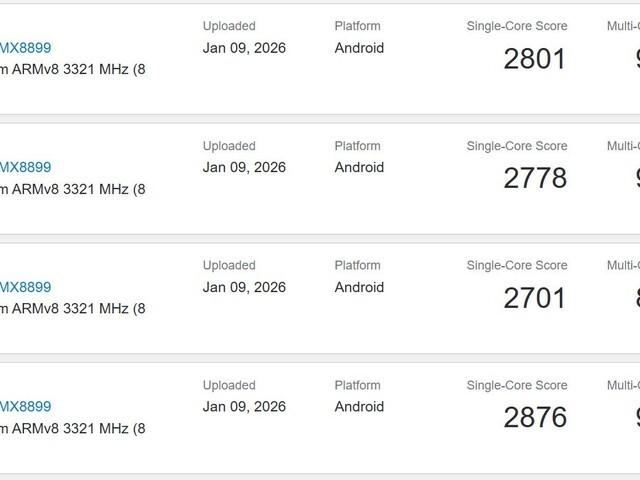640x480 pixels.
Task: Click the single-core score 2801
Action: [x=534, y=58]
